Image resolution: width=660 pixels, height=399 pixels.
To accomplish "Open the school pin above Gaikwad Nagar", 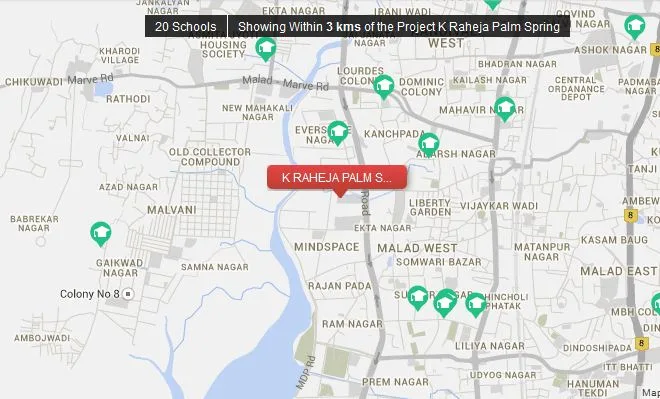I will [x=101, y=234].
